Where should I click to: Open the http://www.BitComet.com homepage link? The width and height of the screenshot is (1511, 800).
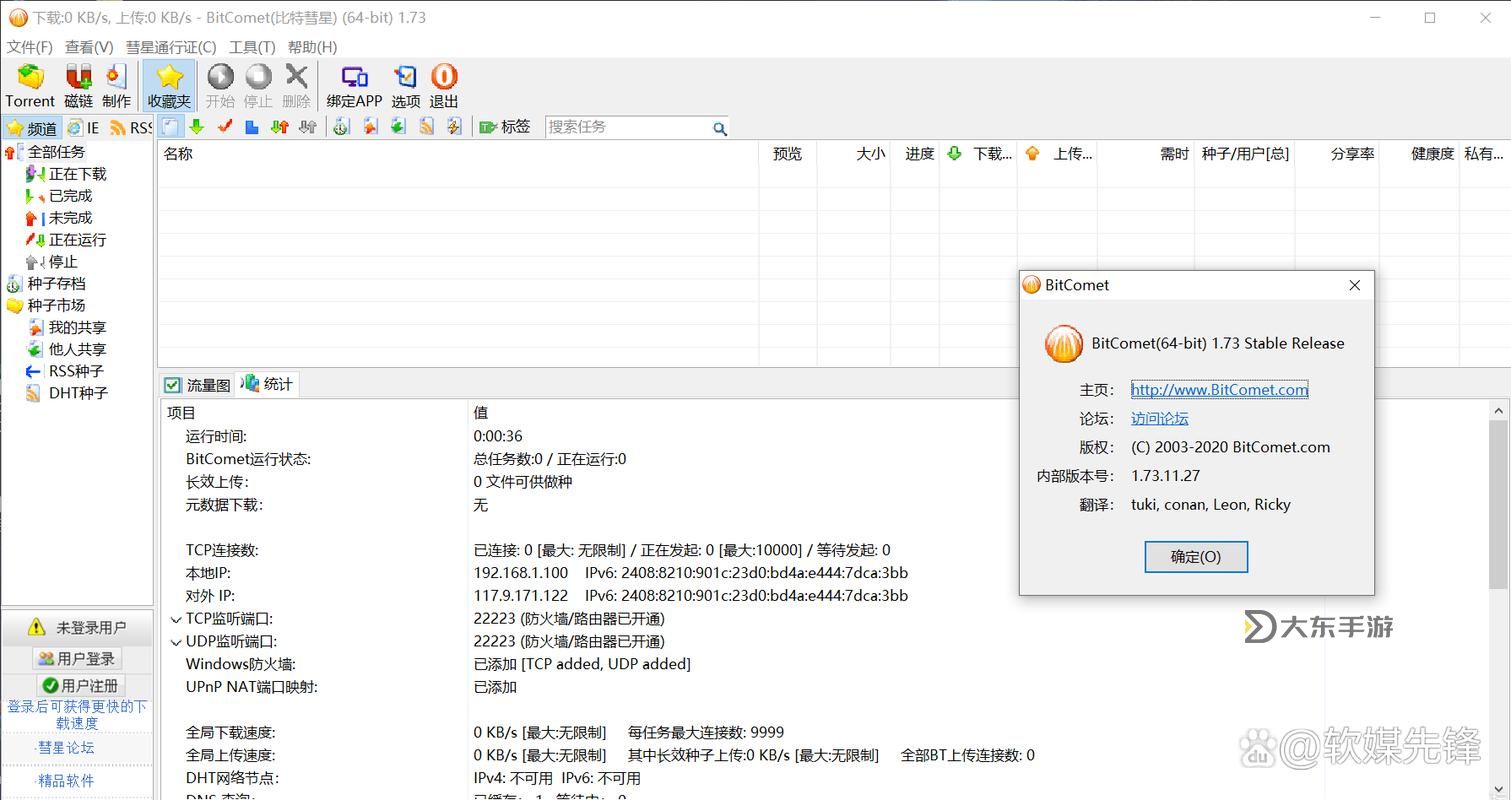(x=1219, y=390)
